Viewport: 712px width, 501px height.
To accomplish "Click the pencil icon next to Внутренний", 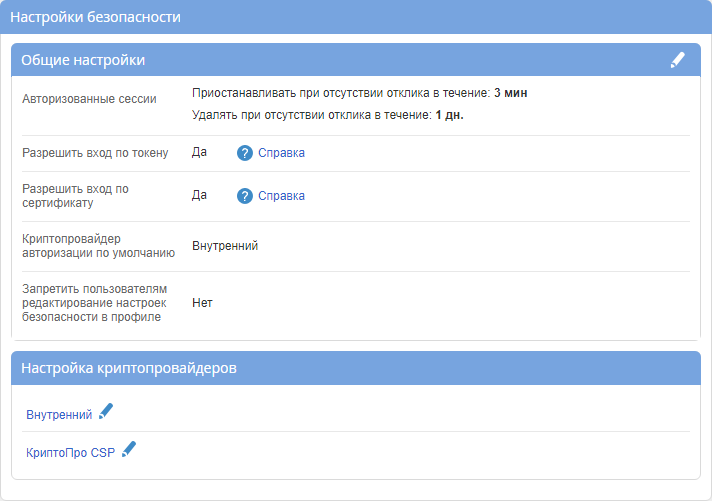I will (x=107, y=412).
